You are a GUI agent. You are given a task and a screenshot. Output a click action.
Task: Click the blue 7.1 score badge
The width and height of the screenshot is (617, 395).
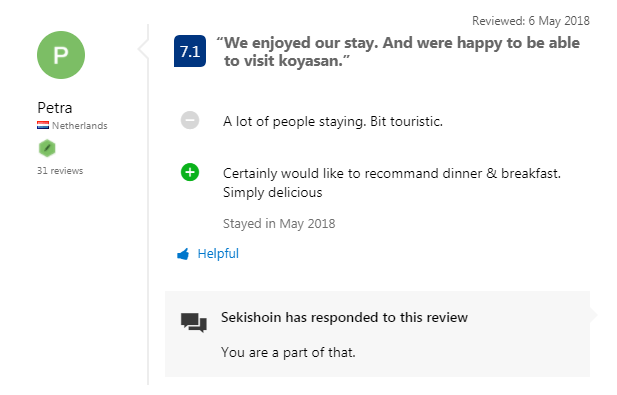tap(190, 51)
